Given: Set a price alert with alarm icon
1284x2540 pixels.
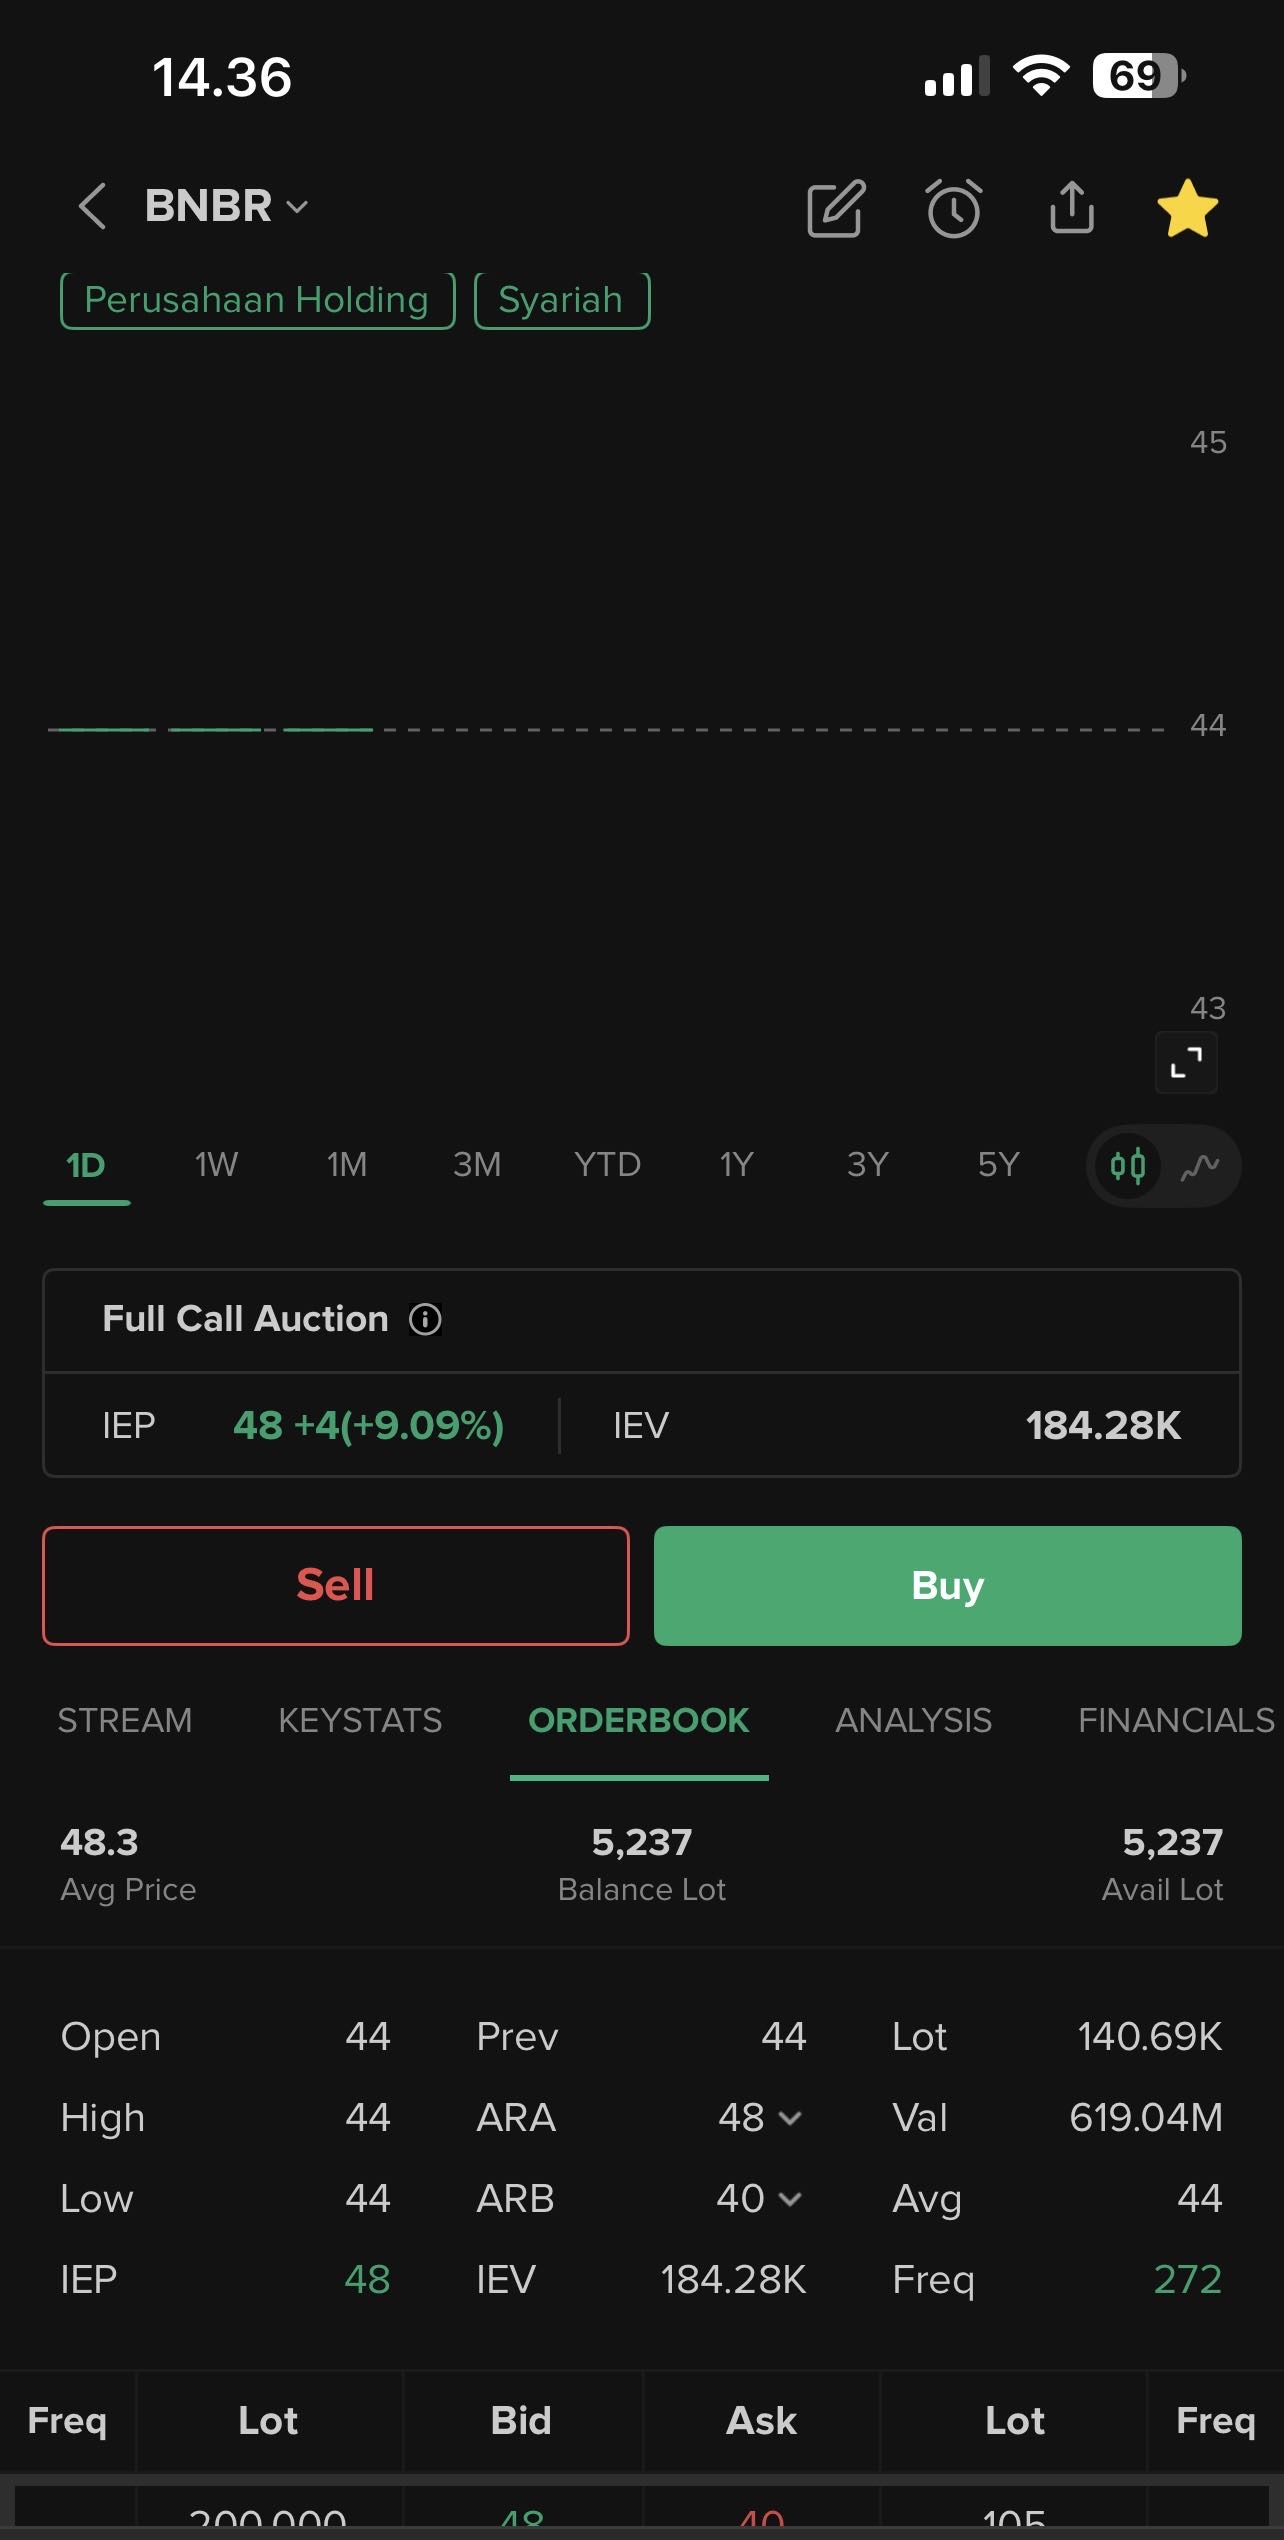Looking at the screenshot, I should pyautogui.click(x=954, y=208).
